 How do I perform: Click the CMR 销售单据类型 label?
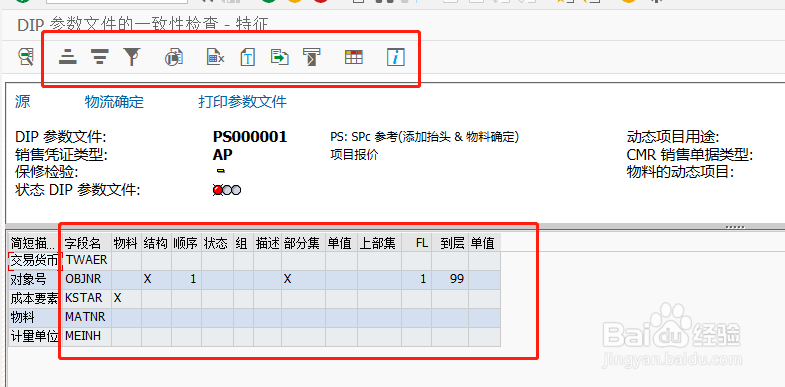[x=690, y=155]
